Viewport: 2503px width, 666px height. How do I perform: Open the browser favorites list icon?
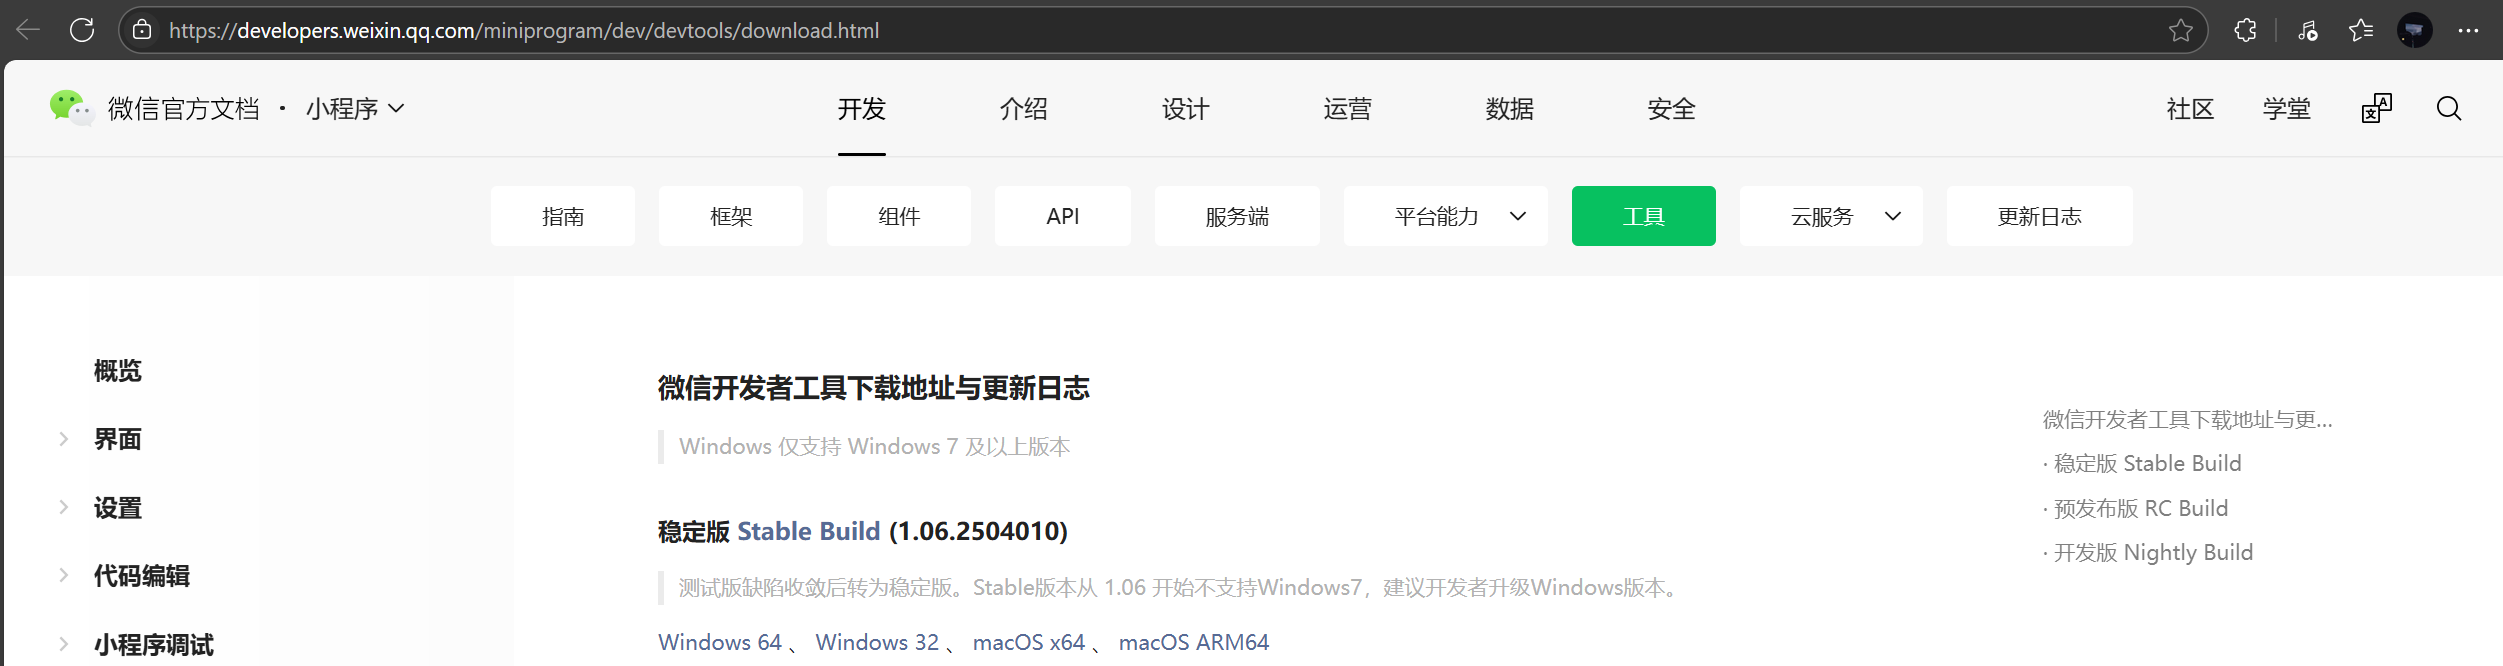pyautogui.click(x=2361, y=30)
